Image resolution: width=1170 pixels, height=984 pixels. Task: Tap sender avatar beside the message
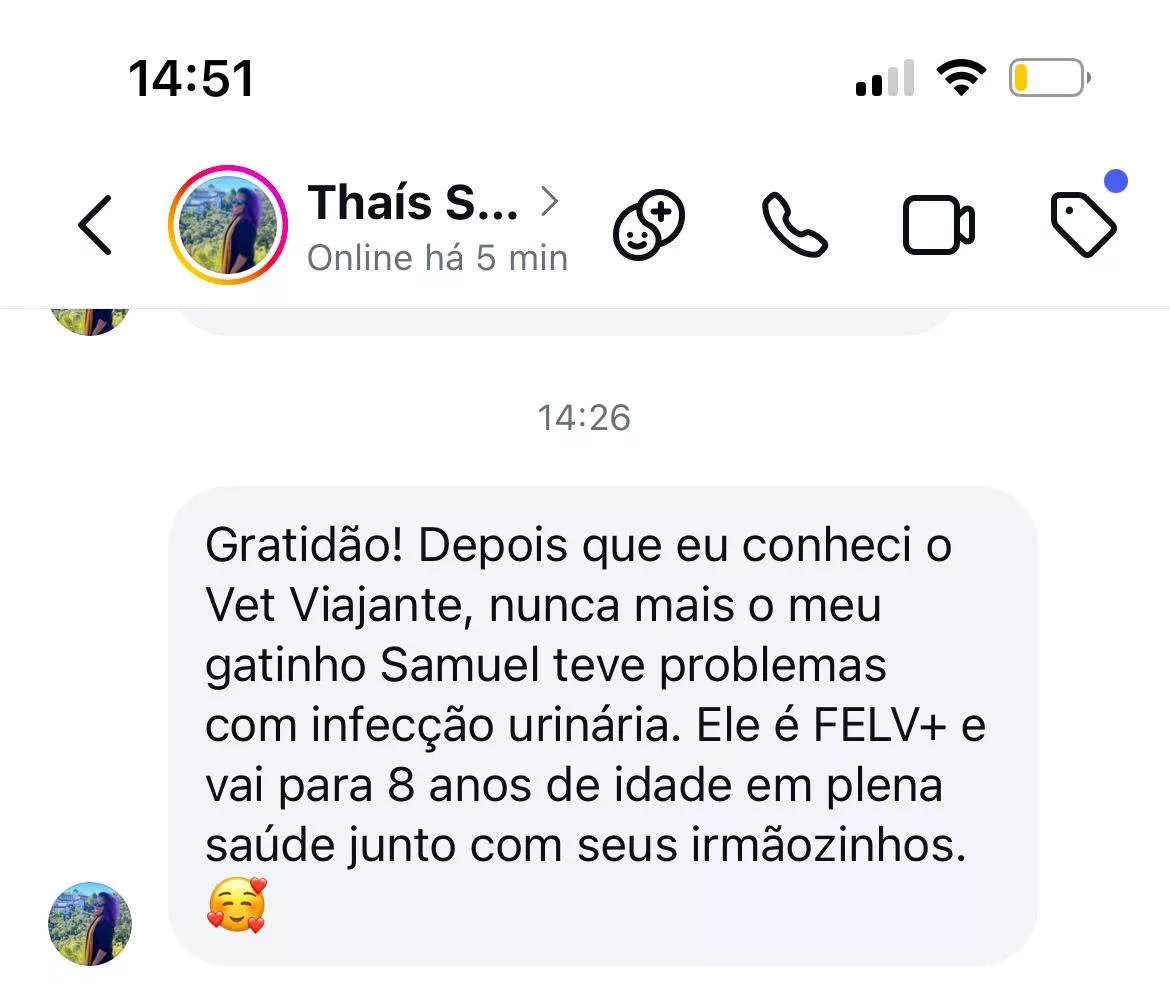pyautogui.click(x=90, y=924)
